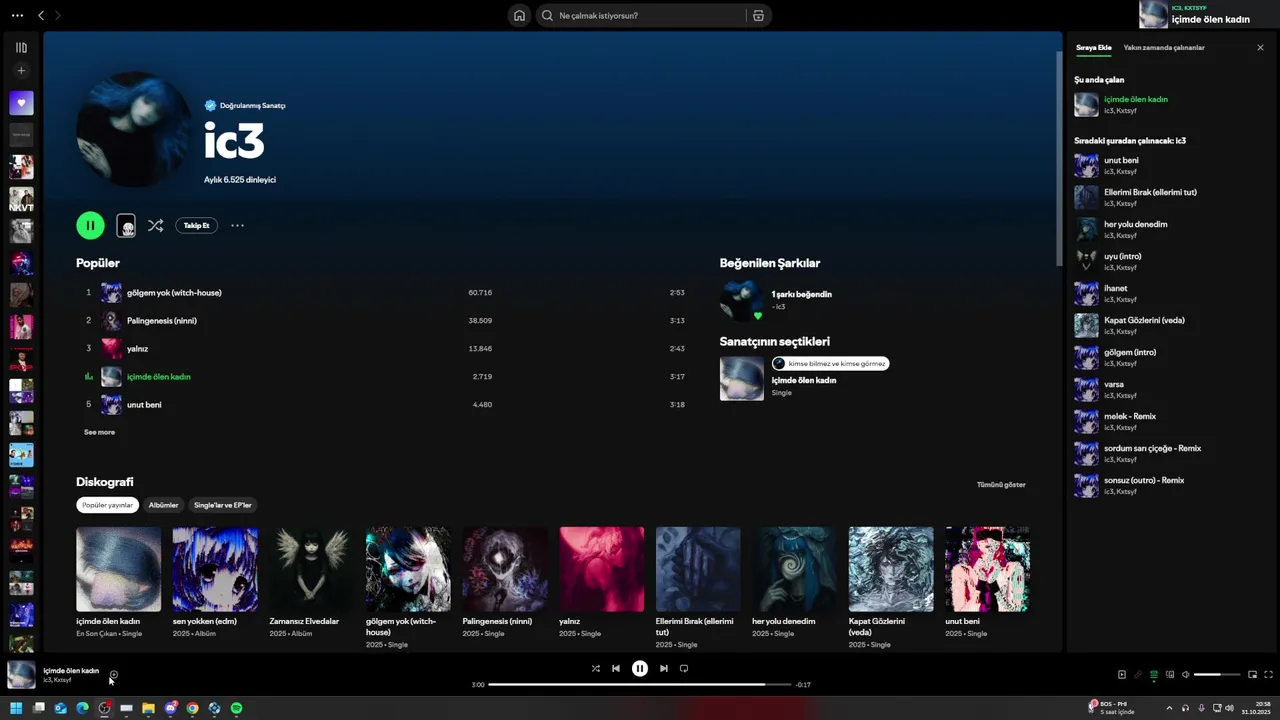This screenshot has height=720, width=1280.
Task: Open File Explorer from the taskbar
Action: (148, 708)
